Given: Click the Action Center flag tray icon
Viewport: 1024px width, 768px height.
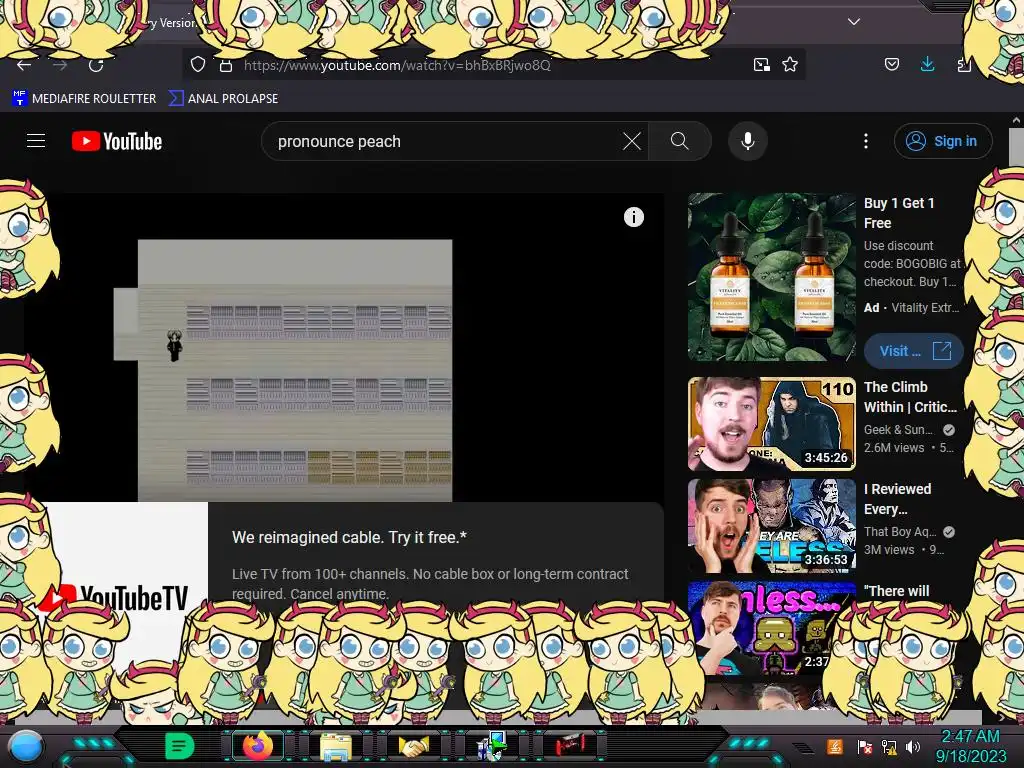Looking at the screenshot, I should 865,746.
